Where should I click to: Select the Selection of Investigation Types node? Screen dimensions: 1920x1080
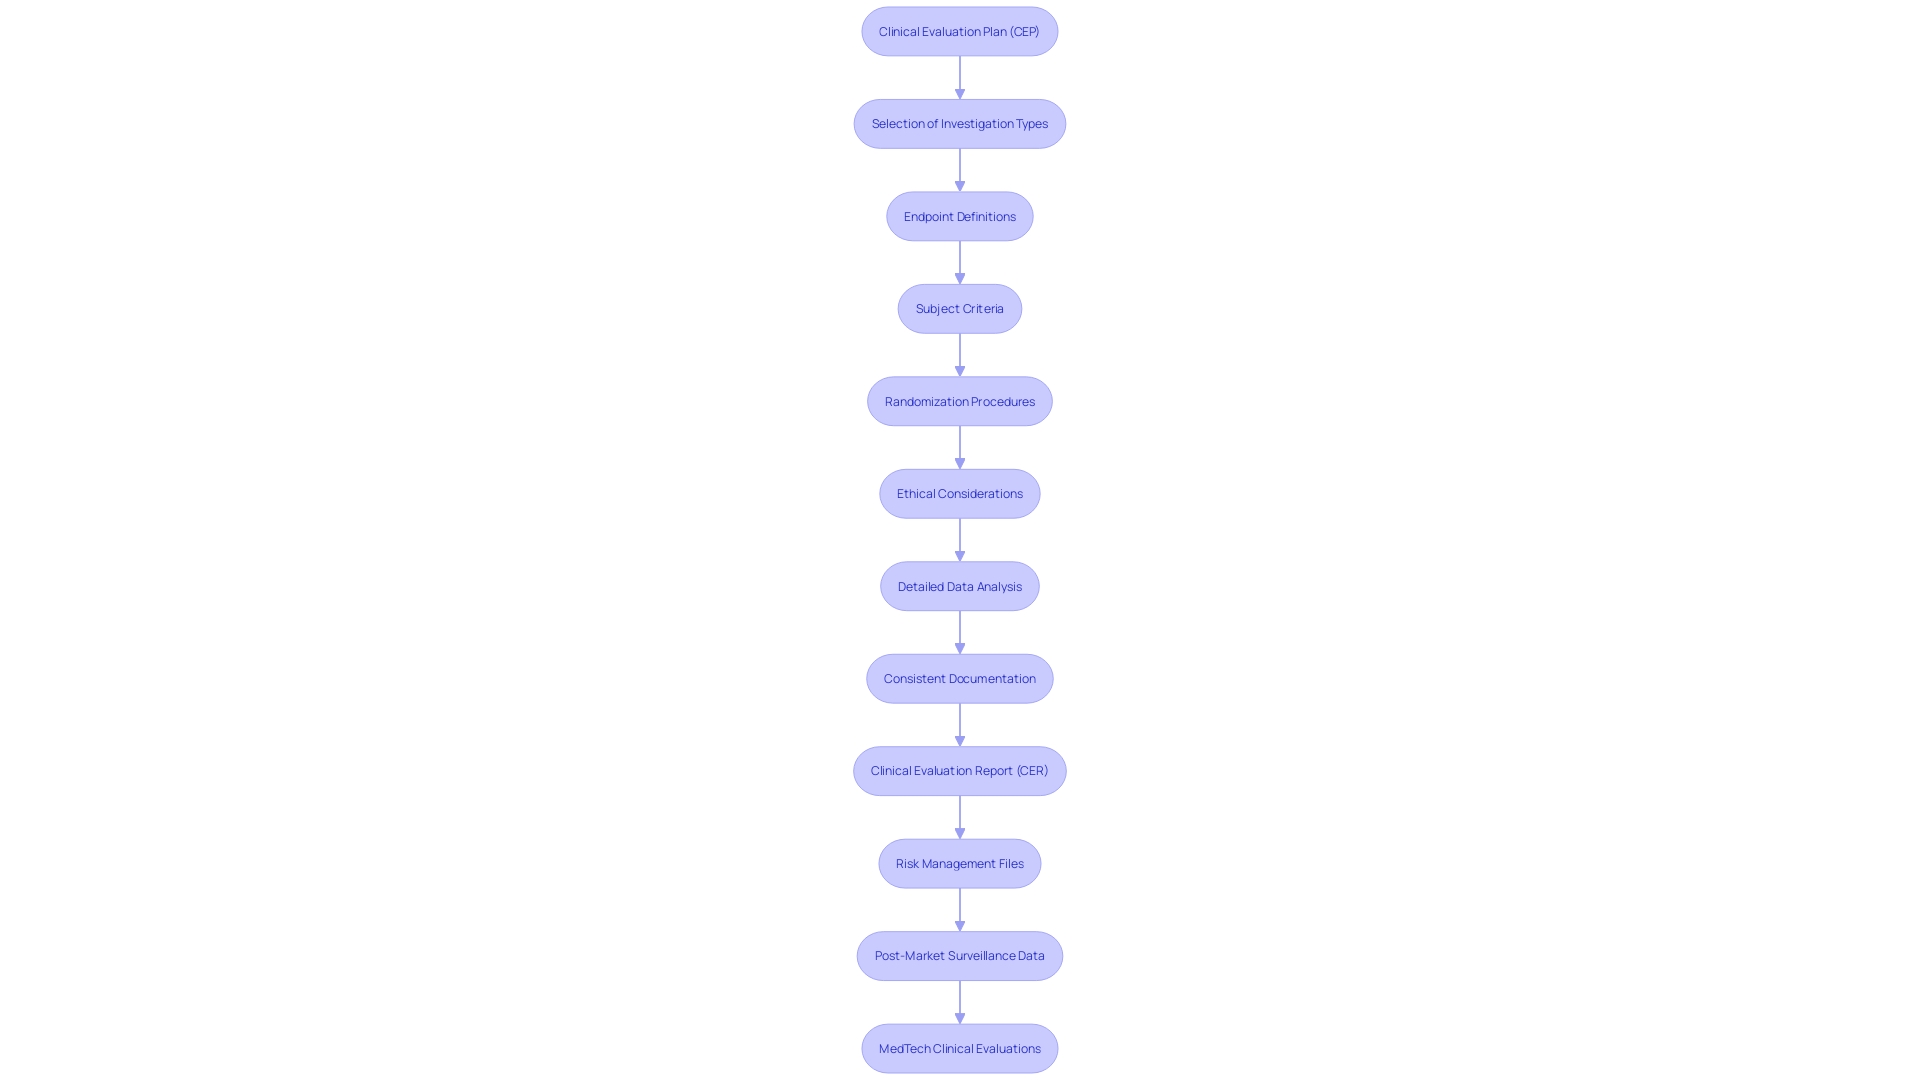tap(960, 123)
